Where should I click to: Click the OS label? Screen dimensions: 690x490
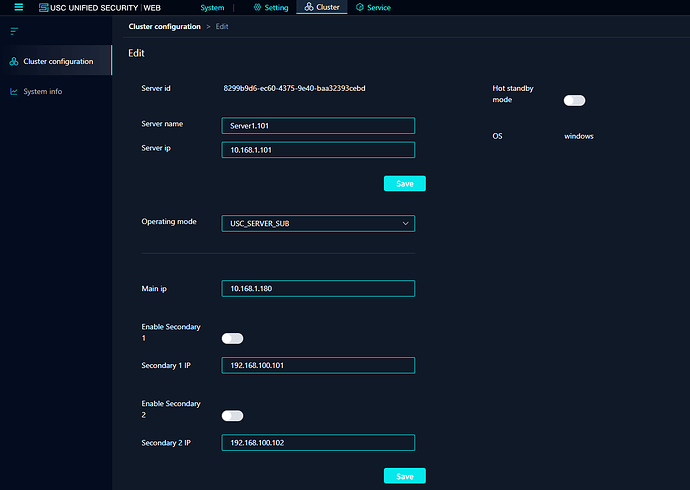click(497, 136)
